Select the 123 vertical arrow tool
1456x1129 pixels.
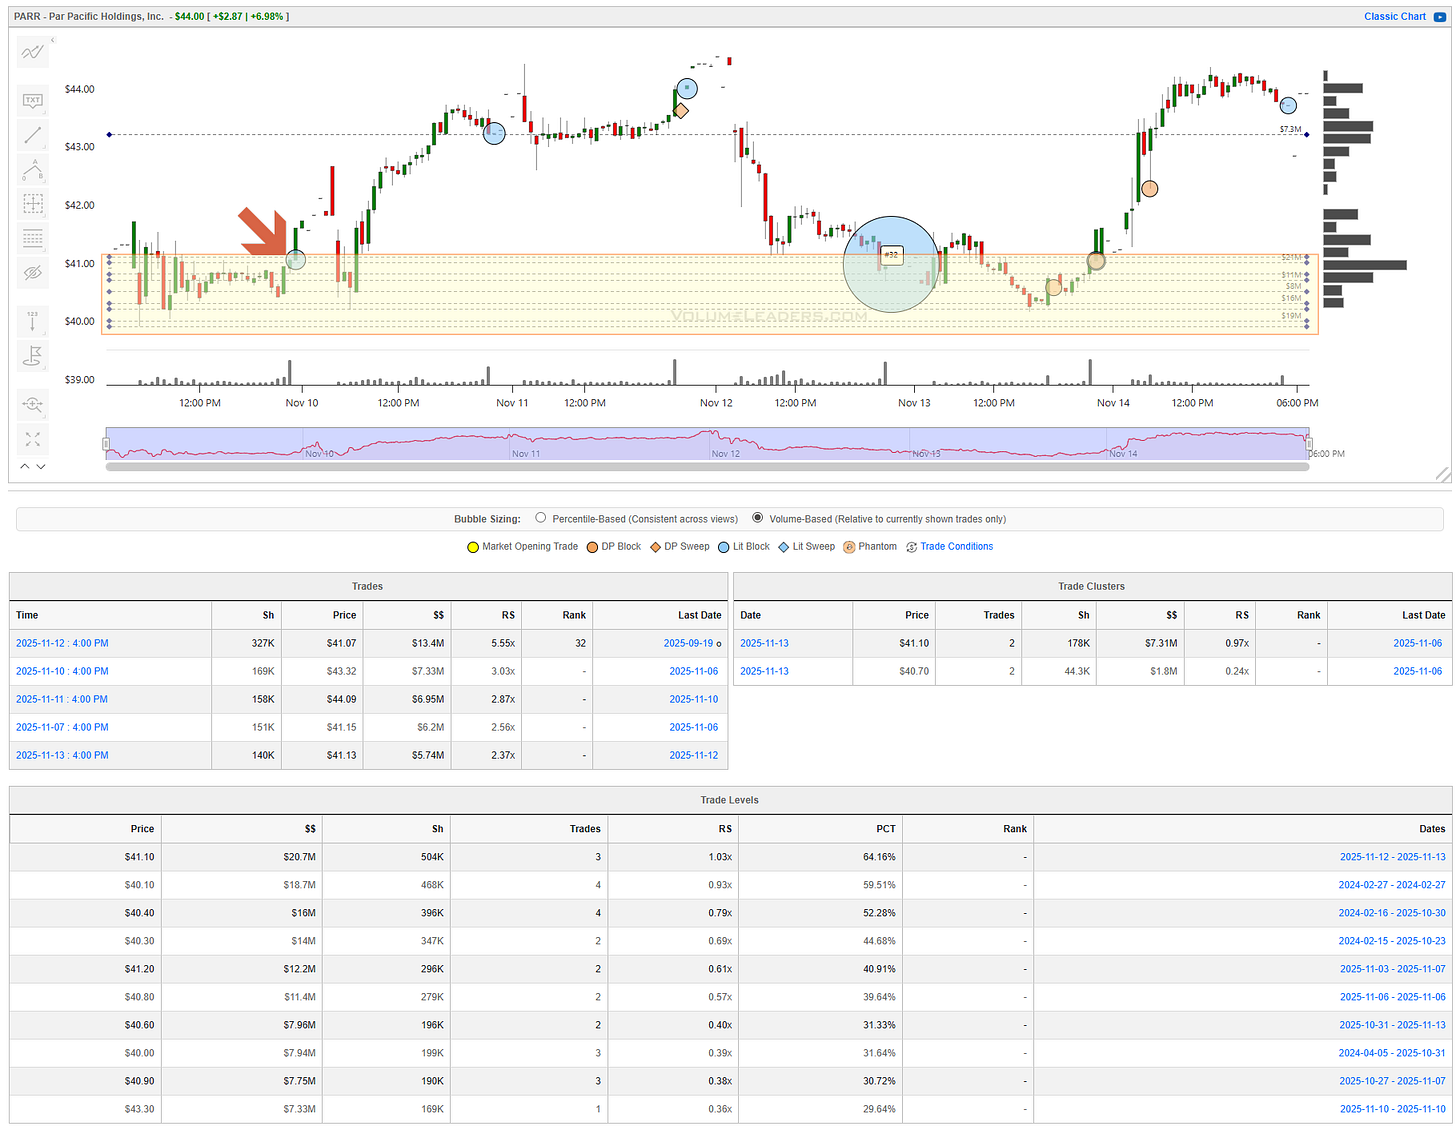pos(33,321)
